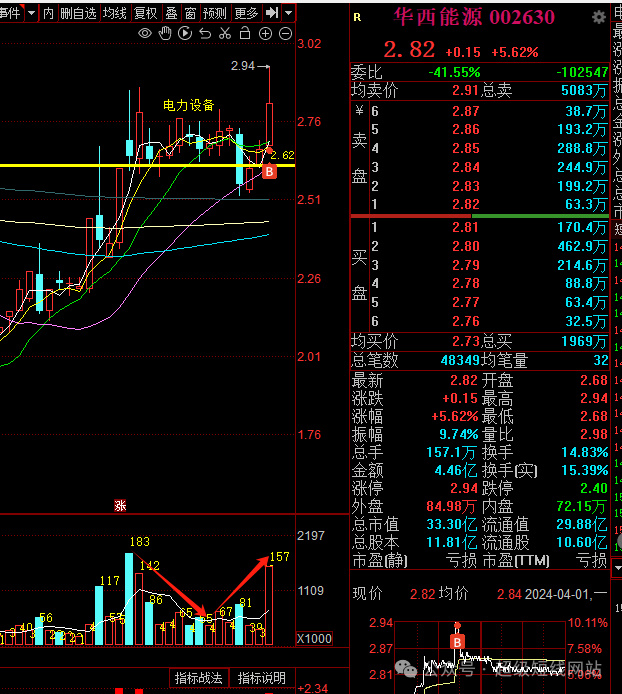Toggle the chart lock icon
This screenshot has width=622, height=694.
point(245,33)
